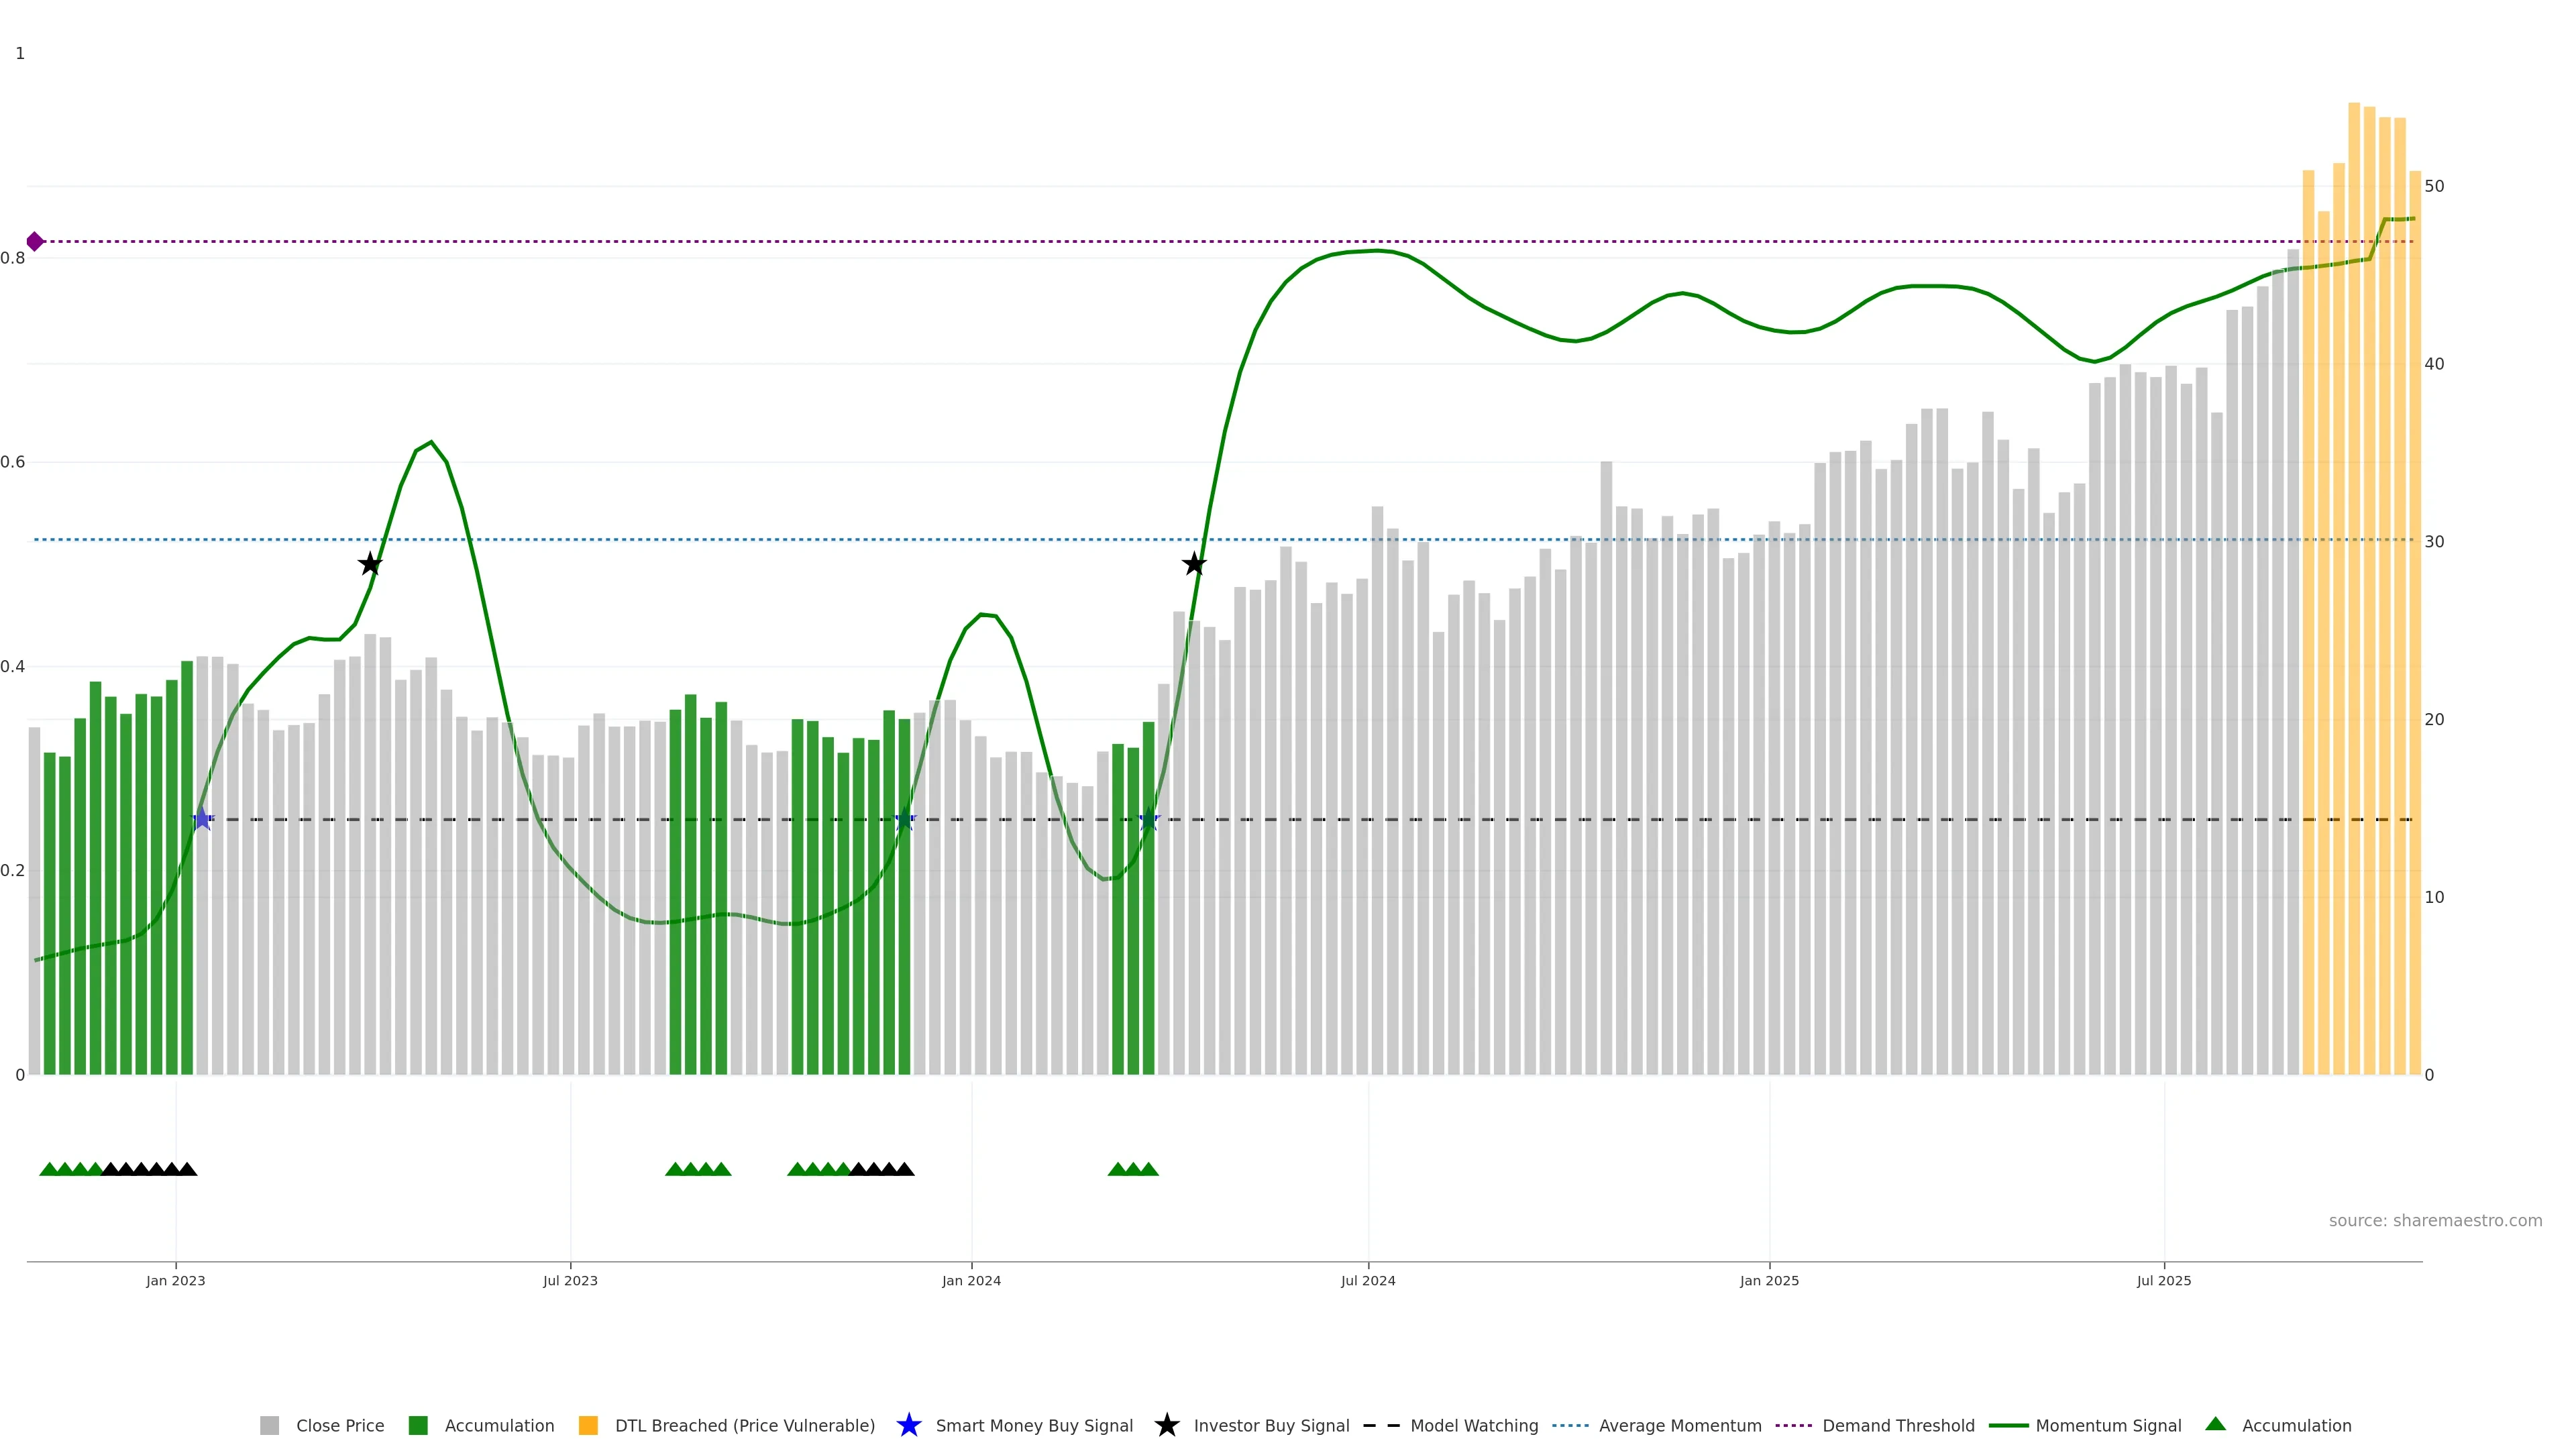The width and height of the screenshot is (2576, 1449).
Task: Click the purple diamond on Demand Threshold line
Action: (35, 241)
